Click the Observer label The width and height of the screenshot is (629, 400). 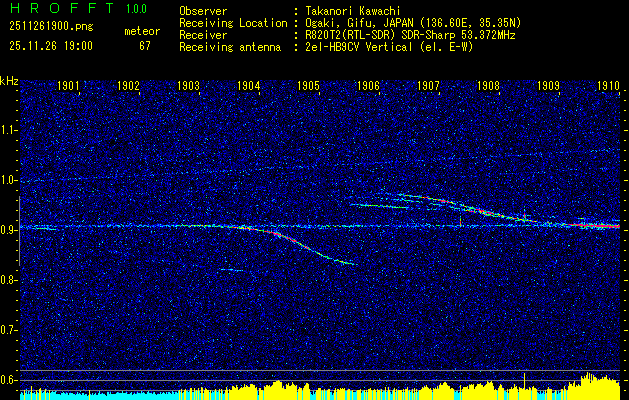click(203, 11)
